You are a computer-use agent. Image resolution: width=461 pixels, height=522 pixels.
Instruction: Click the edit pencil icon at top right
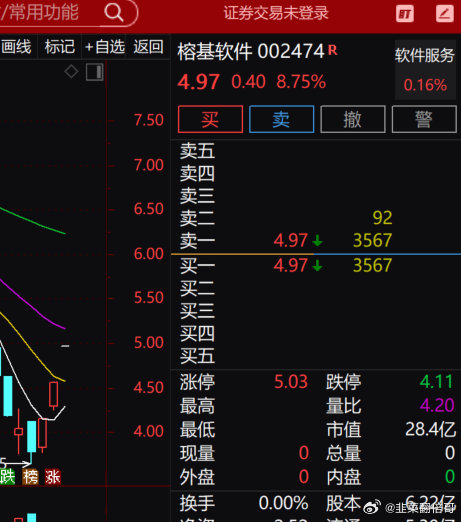click(x=445, y=14)
